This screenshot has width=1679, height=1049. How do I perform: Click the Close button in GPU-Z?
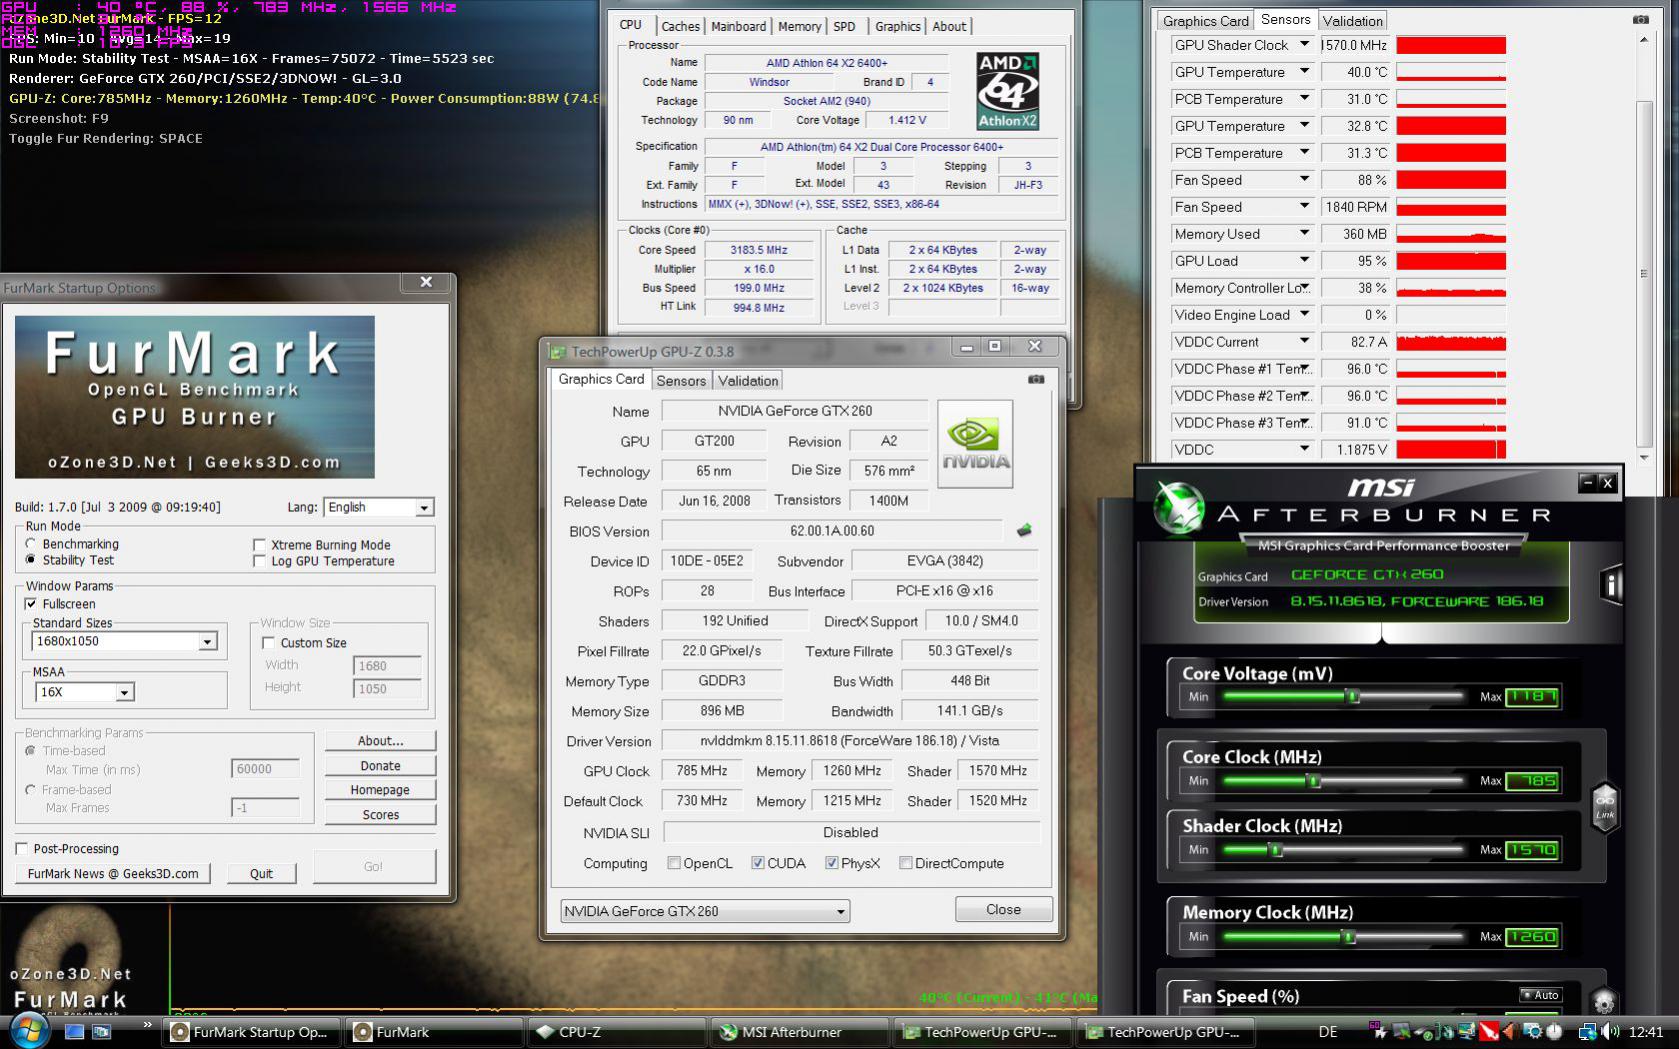tap(1003, 909)
